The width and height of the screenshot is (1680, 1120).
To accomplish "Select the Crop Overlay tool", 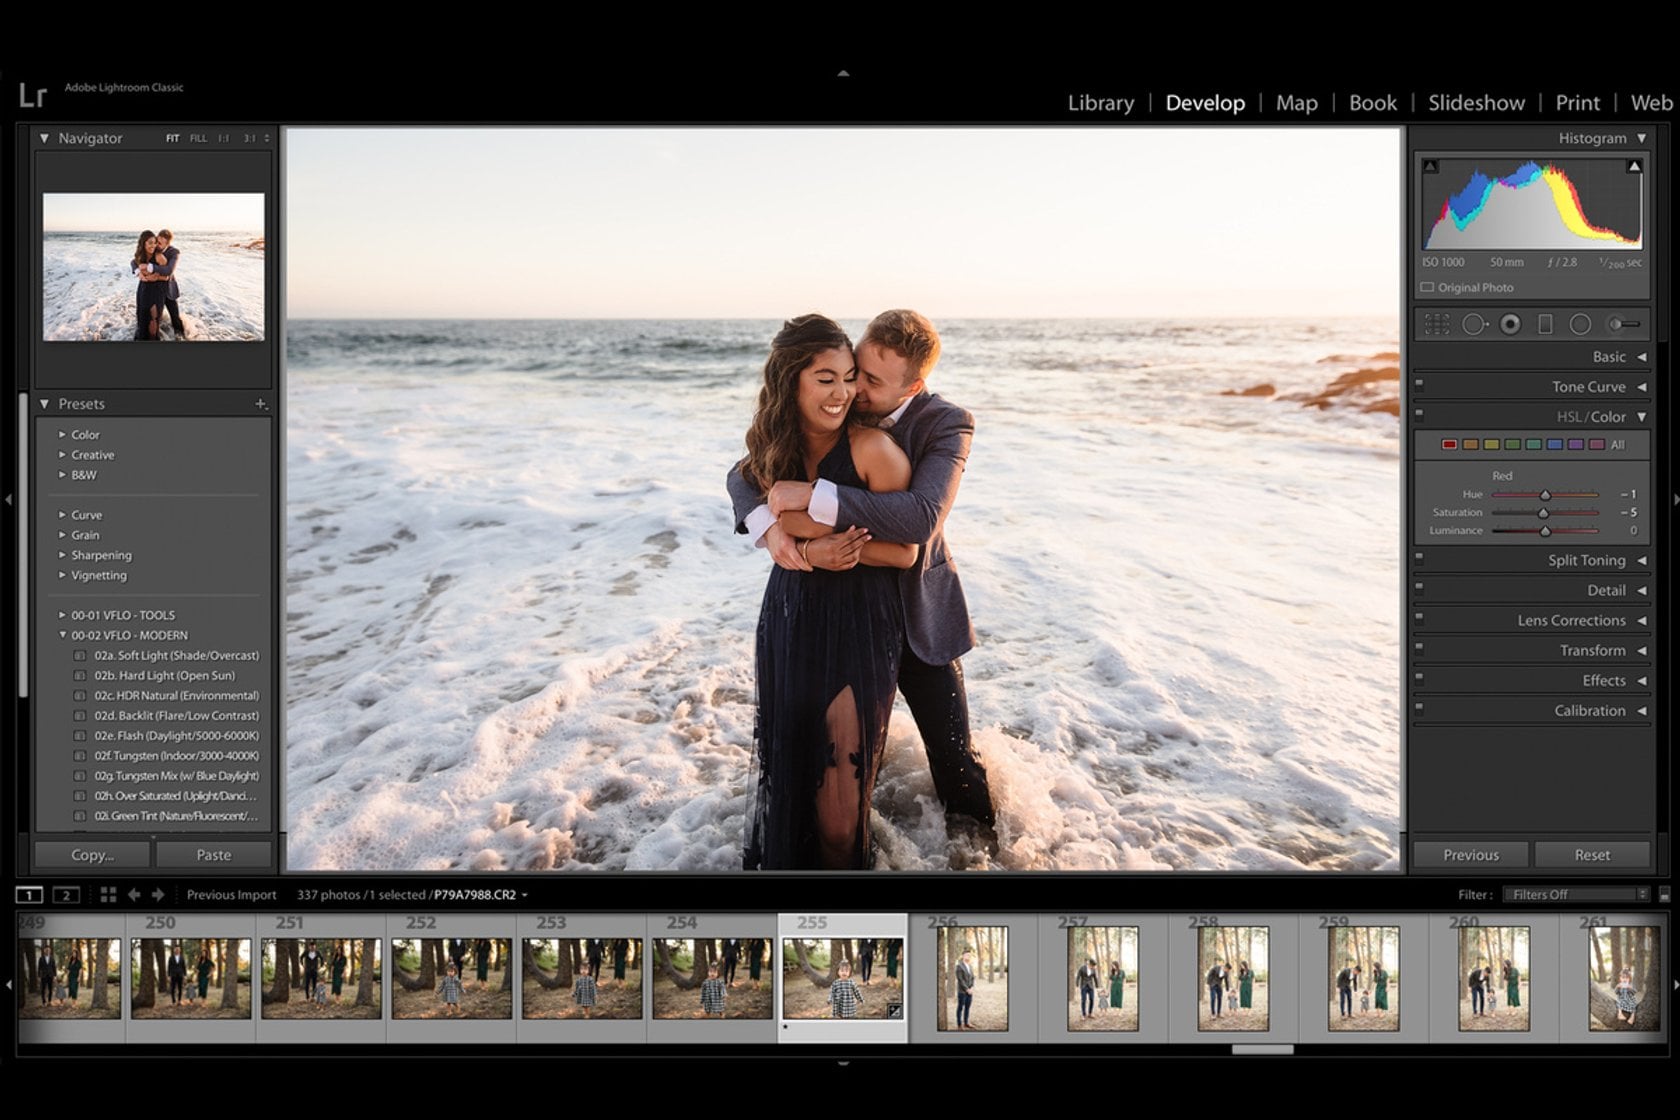I will click(1437, 323).
